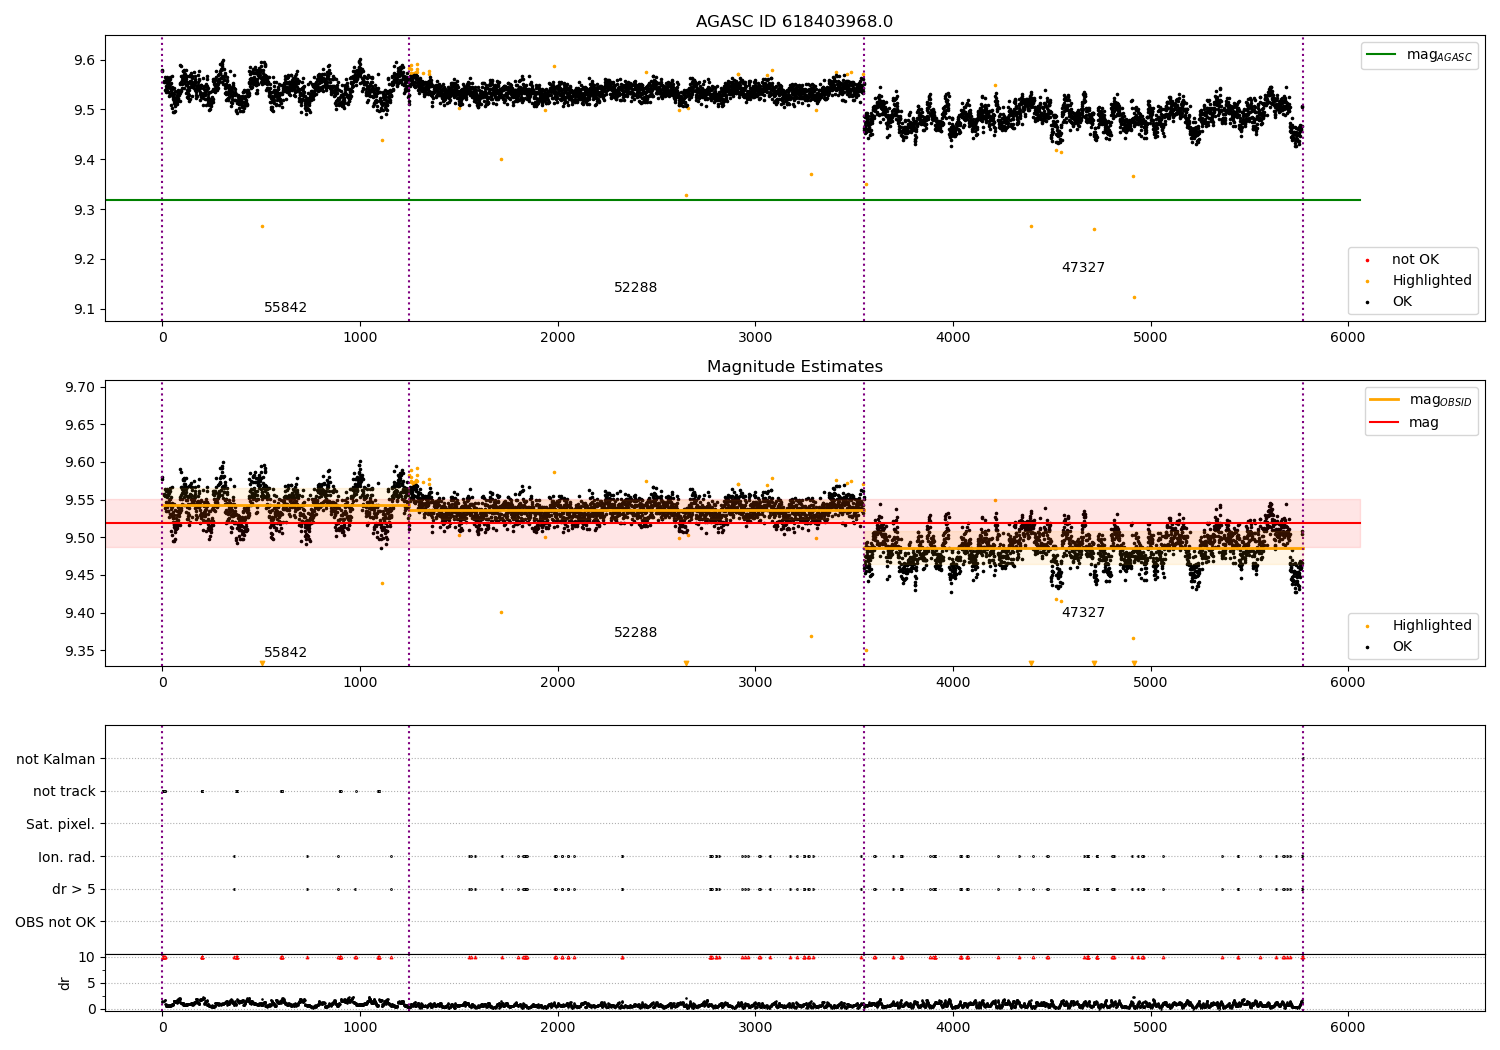Click the 'dr > 5' row label
The image size is (1500, 1050).
pos(74,890)
